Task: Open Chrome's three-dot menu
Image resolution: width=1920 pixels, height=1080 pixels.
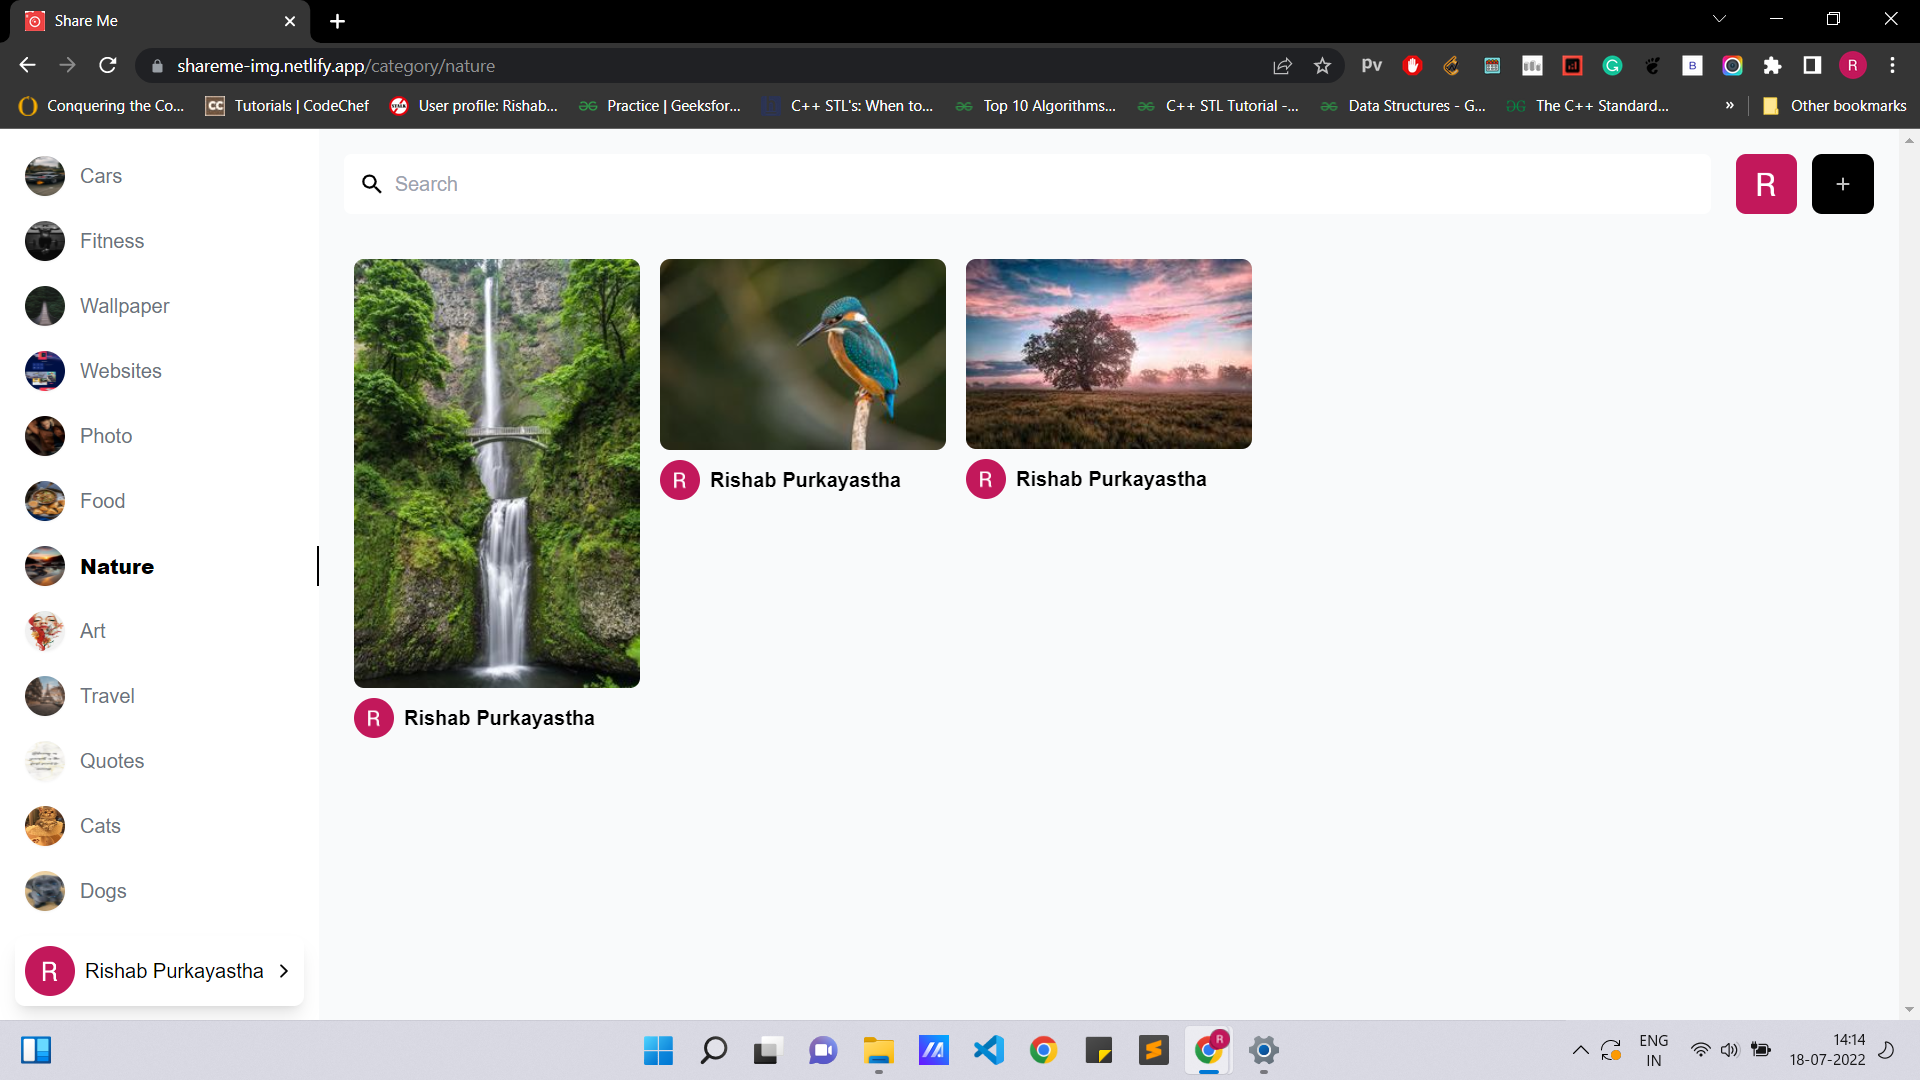Action: 1892,65
